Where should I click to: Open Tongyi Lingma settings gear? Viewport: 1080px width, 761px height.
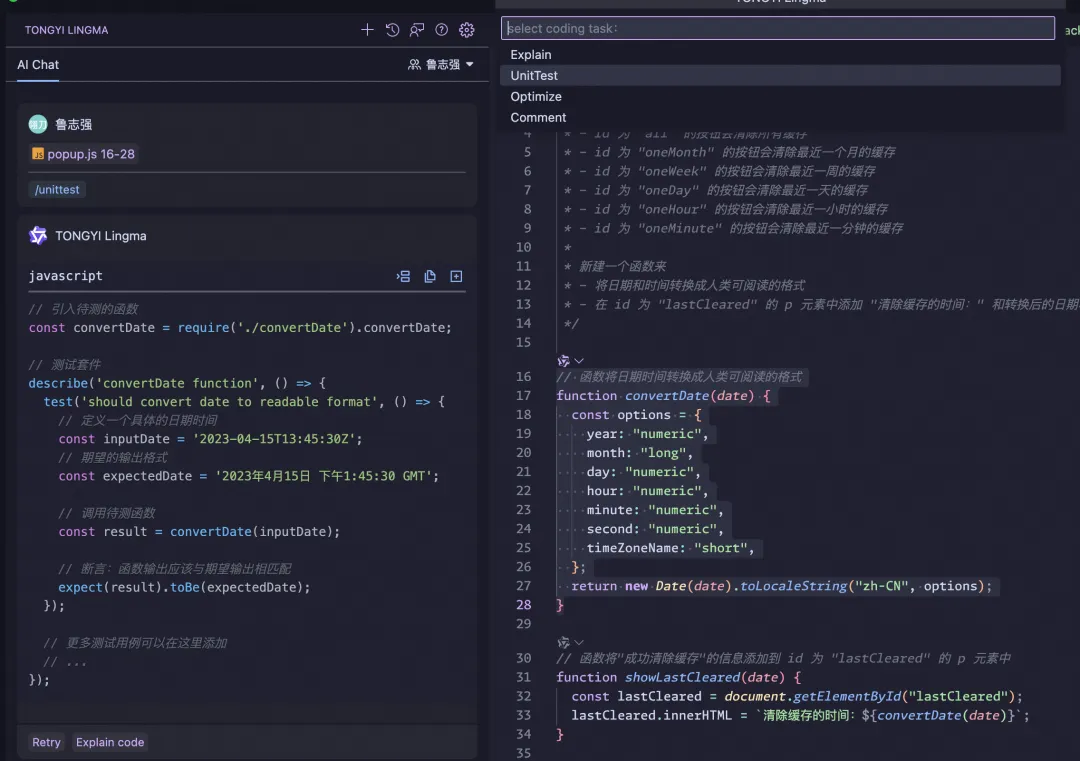(466, 30)
